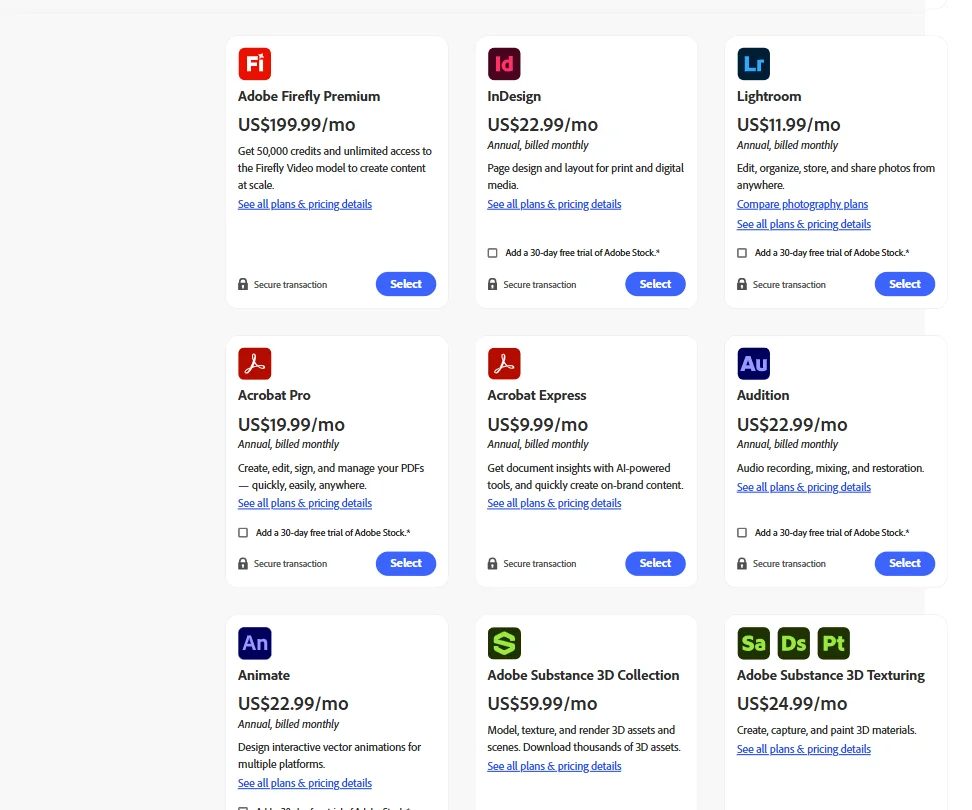Click the Lightroom app icon
972x810 pixels.
pyautogui.click(x=753, y=64)
